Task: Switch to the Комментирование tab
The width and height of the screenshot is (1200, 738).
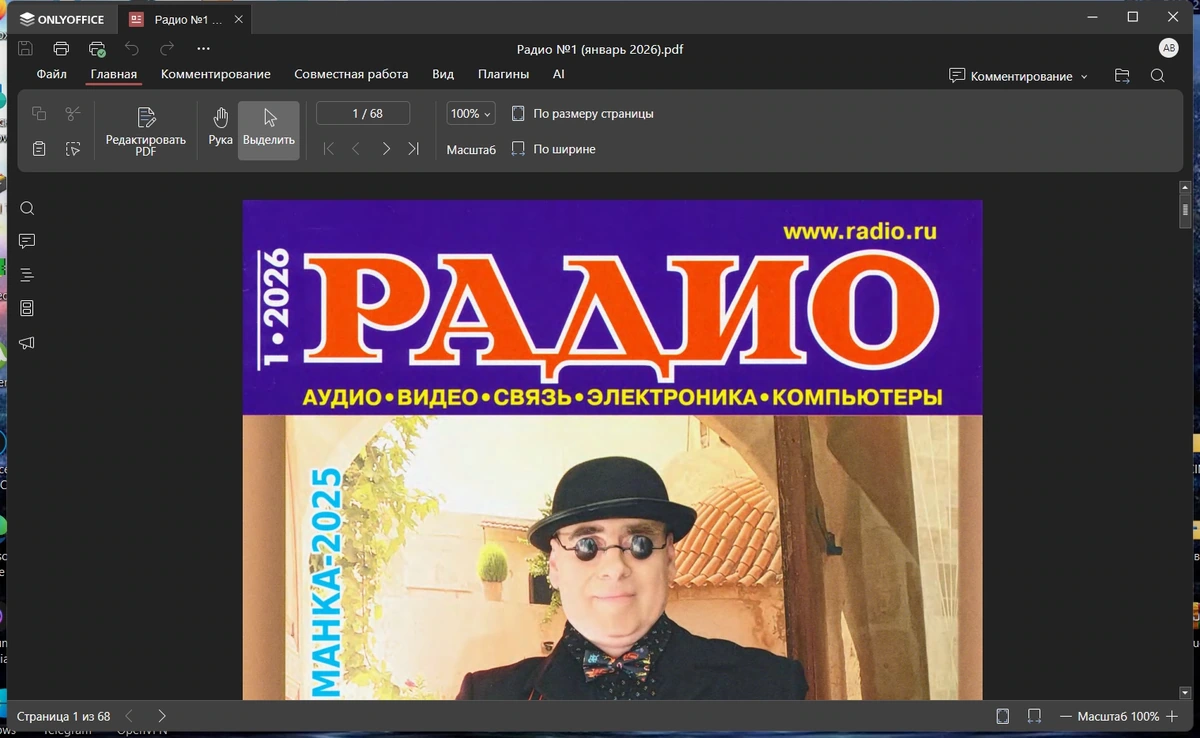Action: click(216, 74)
